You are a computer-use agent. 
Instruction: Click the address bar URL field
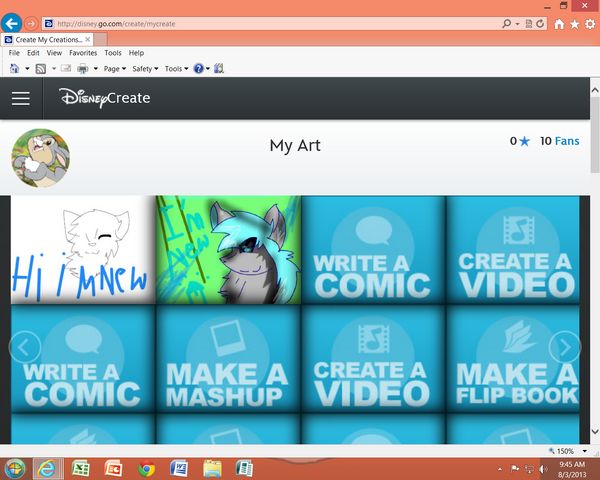pos(268,24)
